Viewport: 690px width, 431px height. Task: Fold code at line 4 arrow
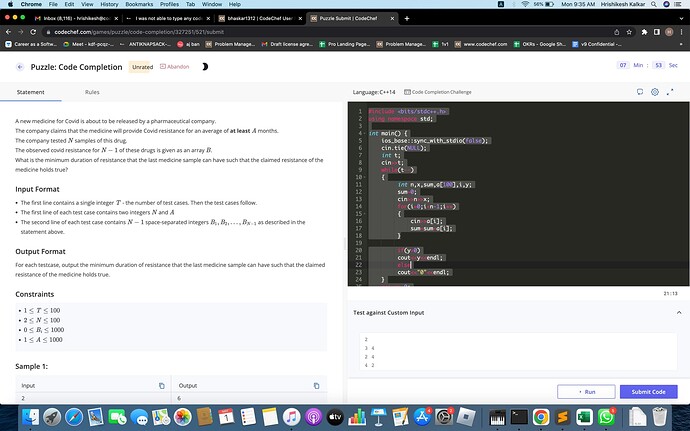(365, 133)
